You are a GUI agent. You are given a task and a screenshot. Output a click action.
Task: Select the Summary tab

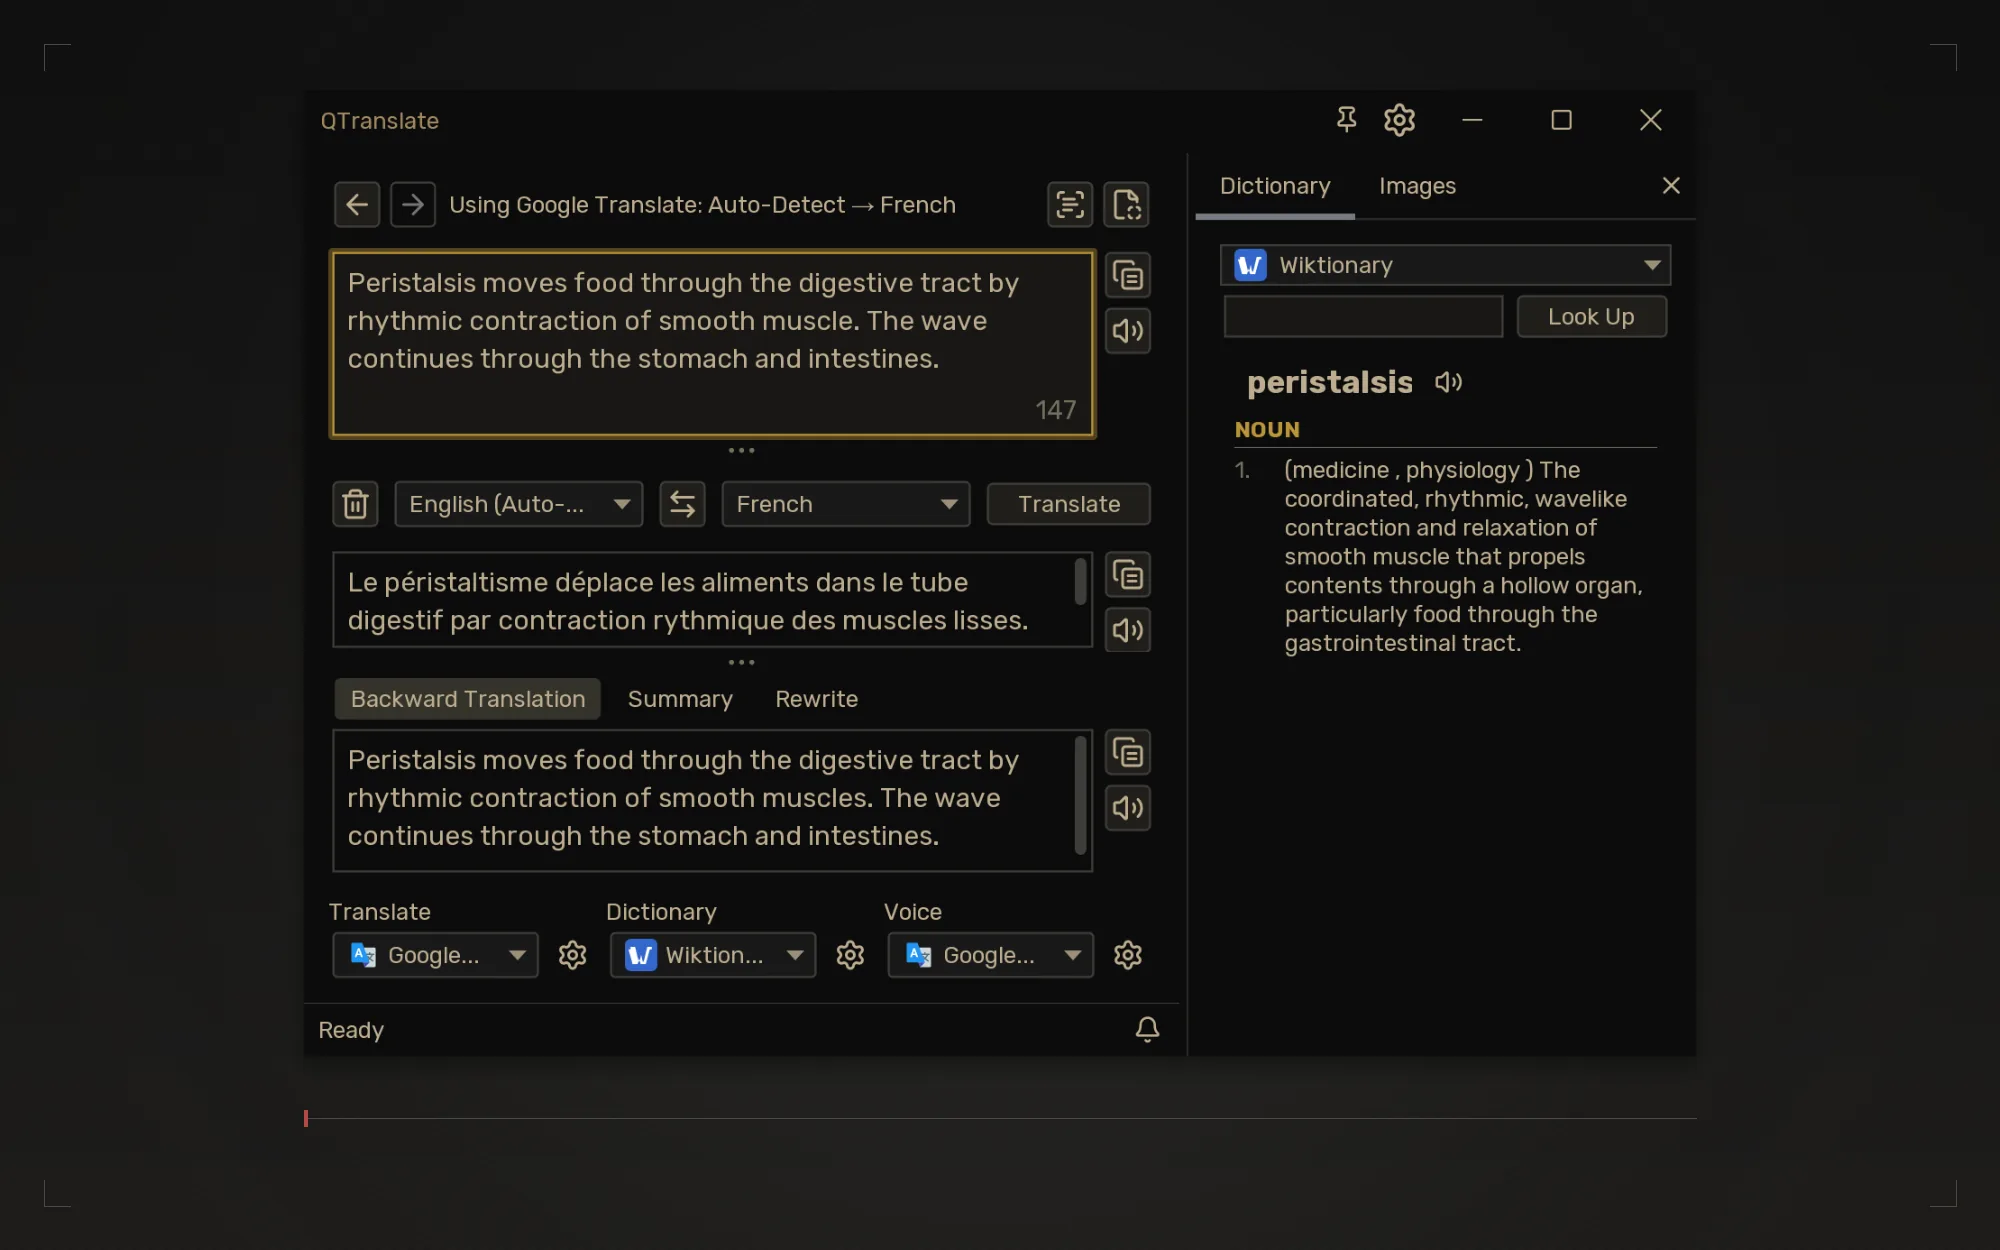coord(680,699)
